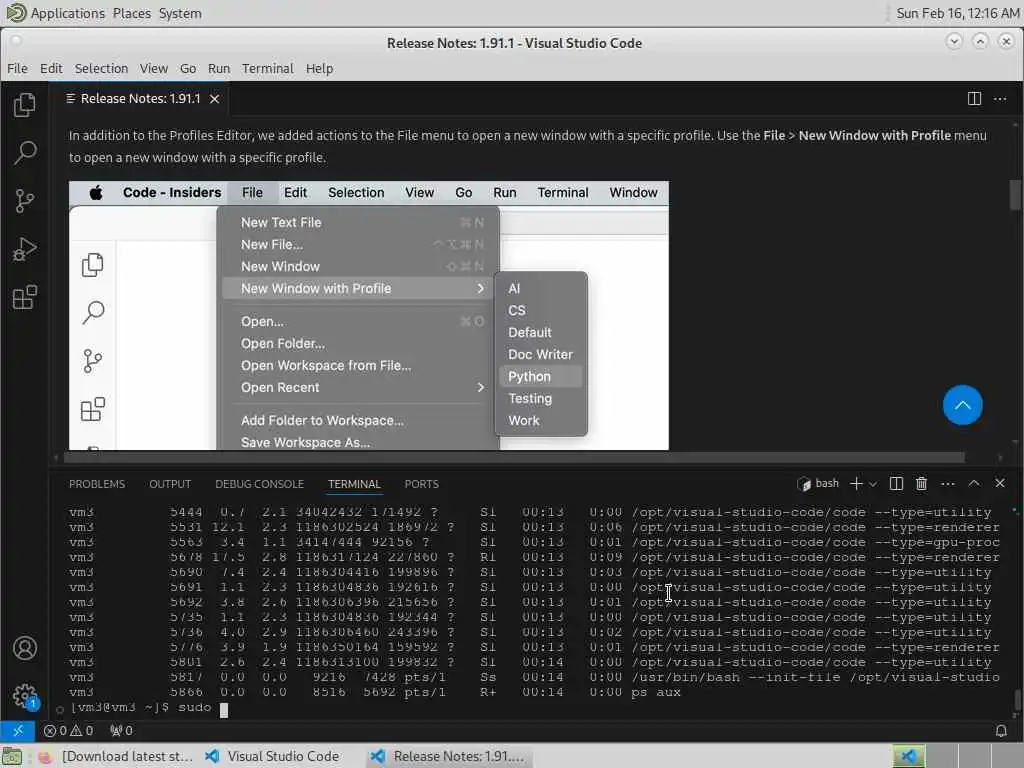Open the Selection menu

(101, 68)
